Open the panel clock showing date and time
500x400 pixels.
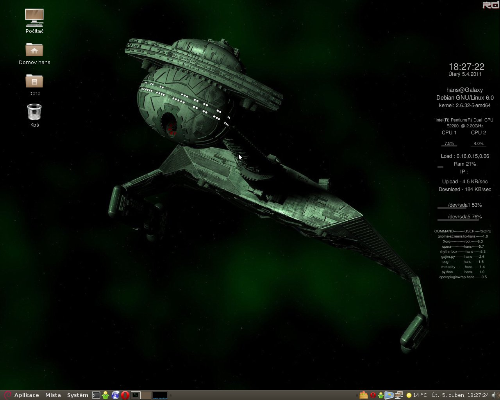click(x=460, y=395)
